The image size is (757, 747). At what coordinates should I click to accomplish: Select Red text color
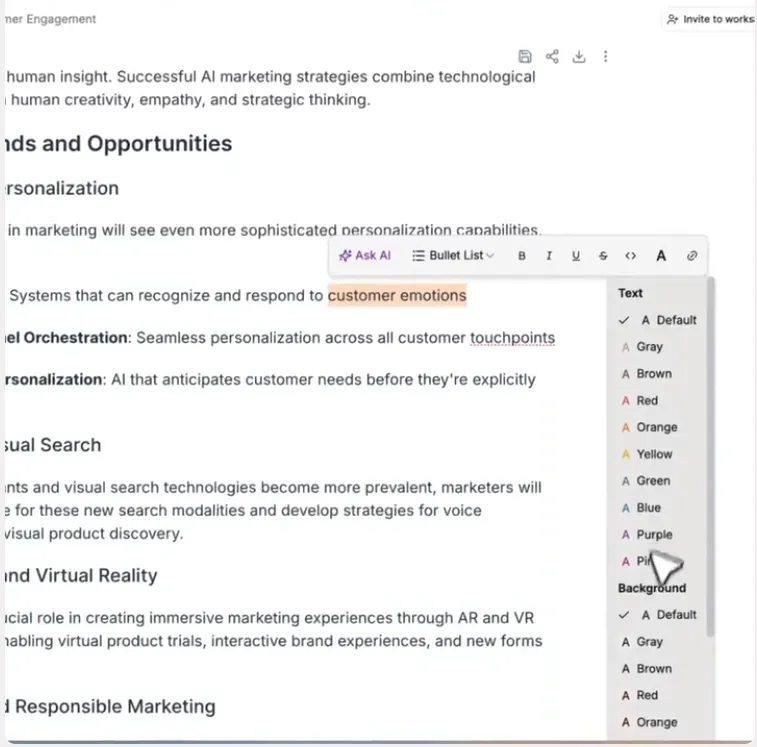[x=658, y=401]
